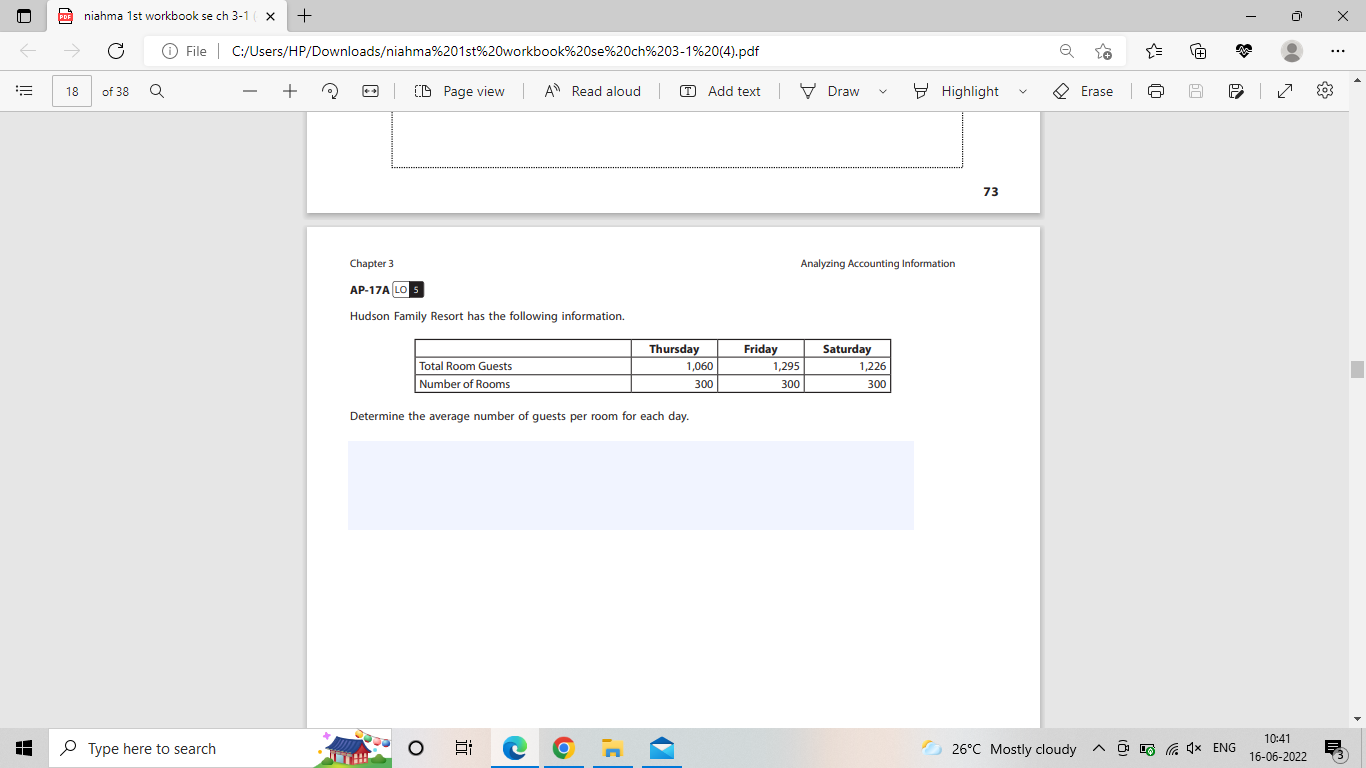Open PDF viewer settings gear
Viewport: 1366px width, 768px height.
1324,91
